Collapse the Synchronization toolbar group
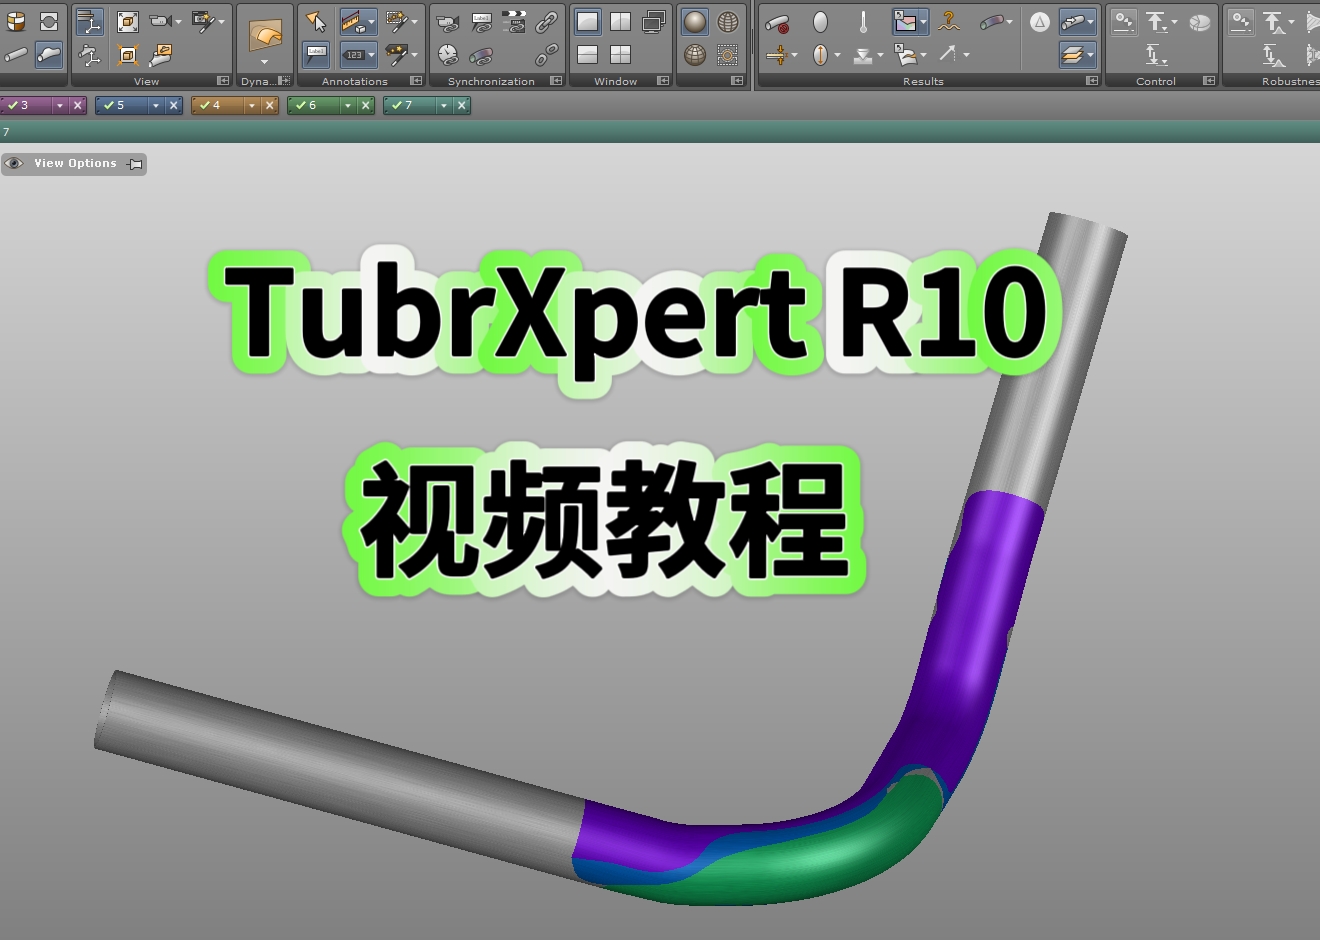Image resolution: width=1320 pixels, height=940 pixels. point(556,81)
